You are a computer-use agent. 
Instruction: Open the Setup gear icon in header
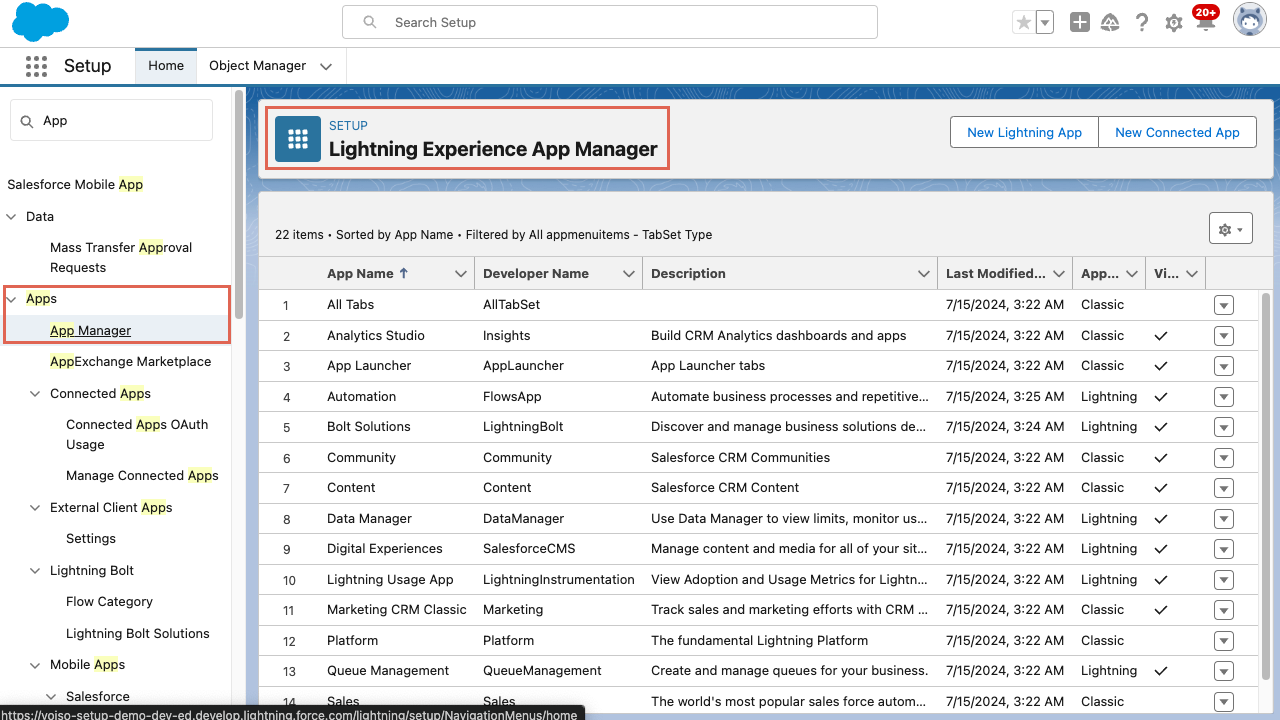[1174, 22]
